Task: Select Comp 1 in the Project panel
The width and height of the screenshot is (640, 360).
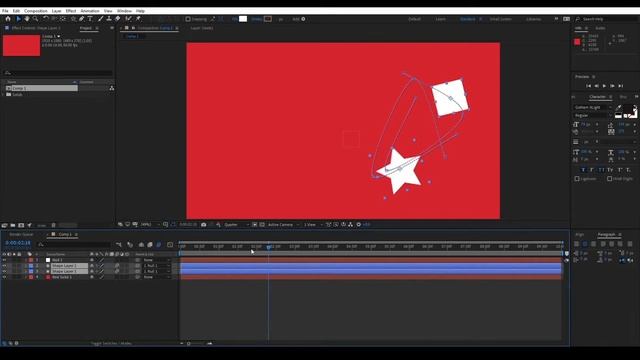Action: [41, 88]
